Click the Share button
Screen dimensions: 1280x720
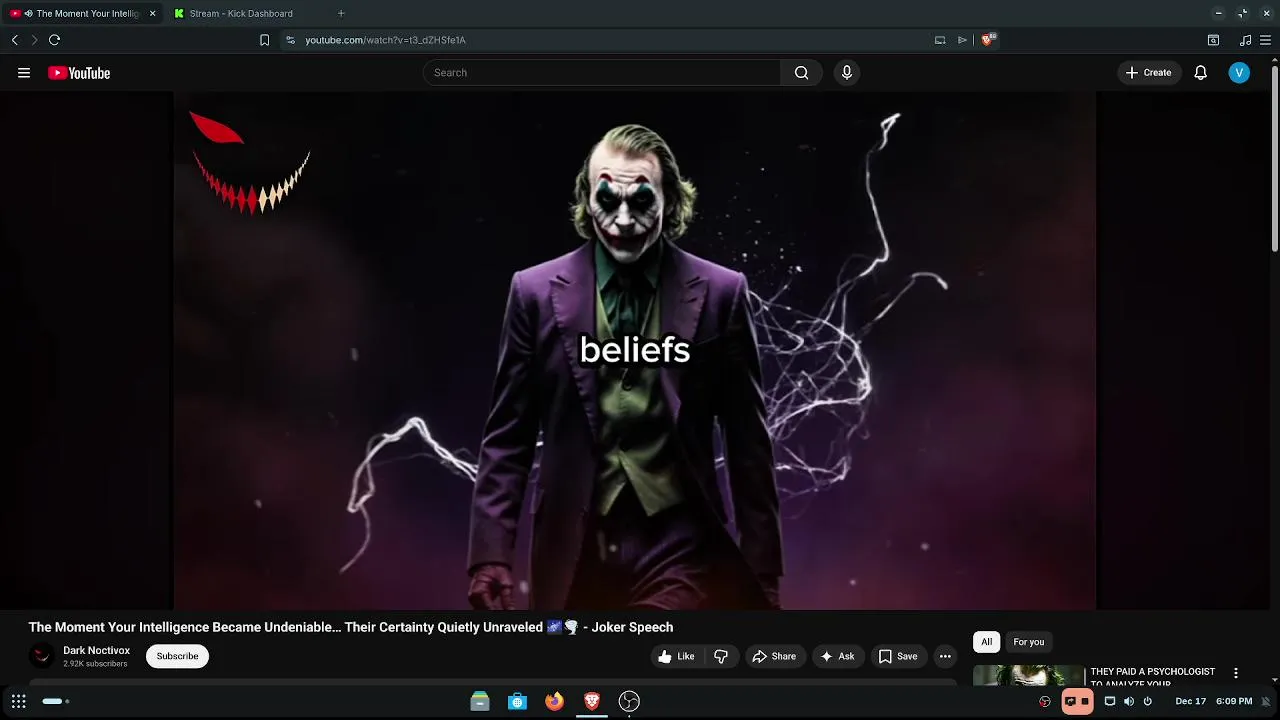[x=774, y=656]
